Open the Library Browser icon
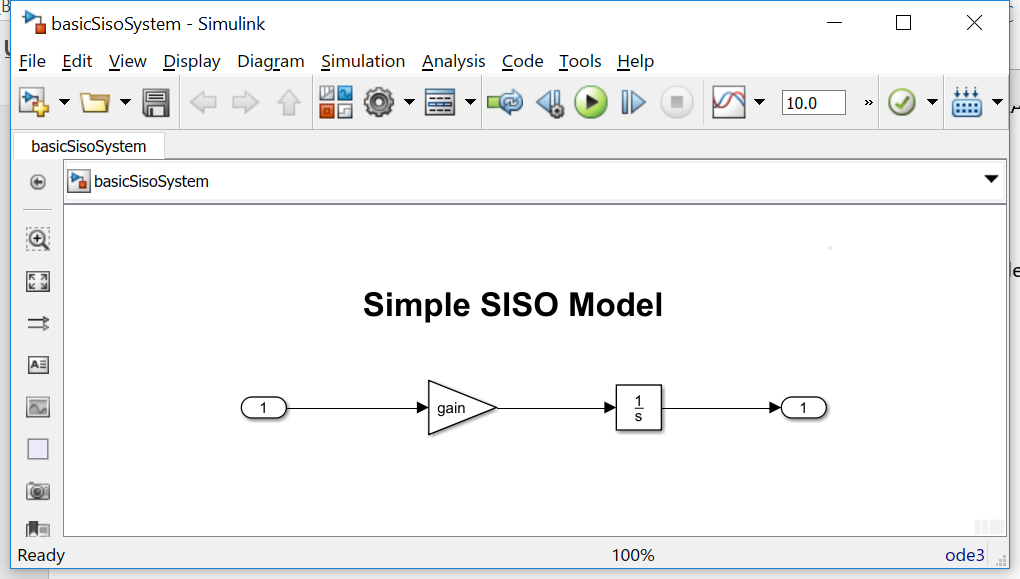Viewport: 1020px width, 579px height. 336,102
